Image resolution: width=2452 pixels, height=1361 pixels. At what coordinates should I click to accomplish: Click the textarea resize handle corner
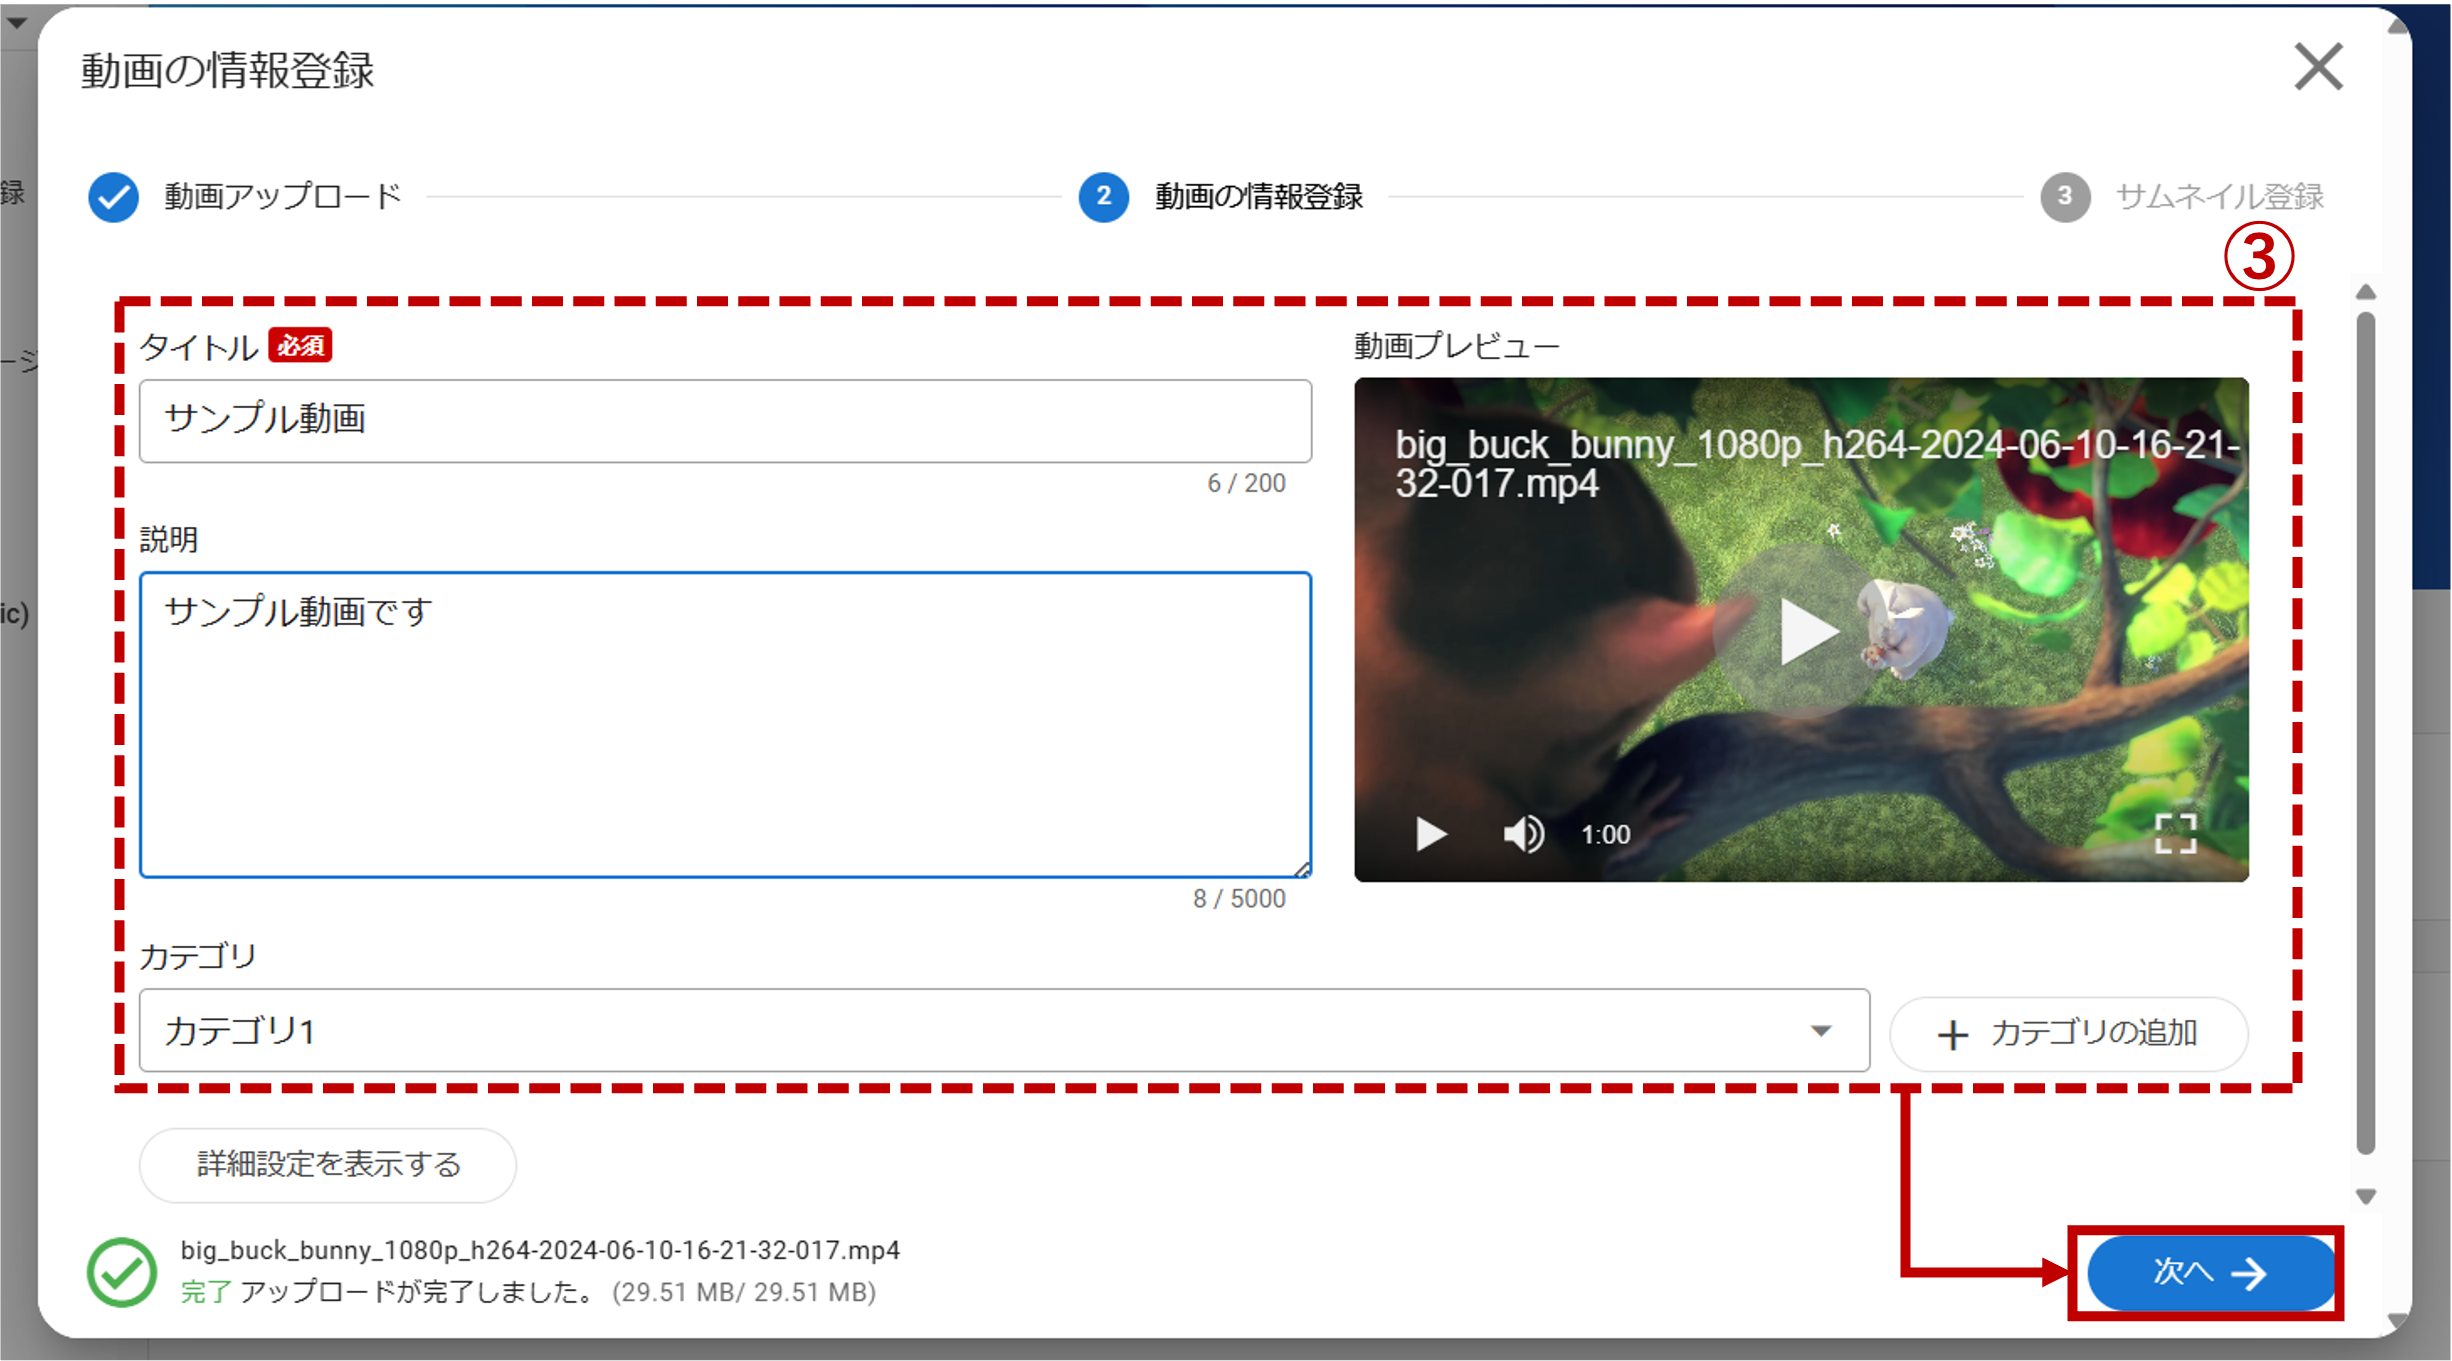tap(1302, 870)
